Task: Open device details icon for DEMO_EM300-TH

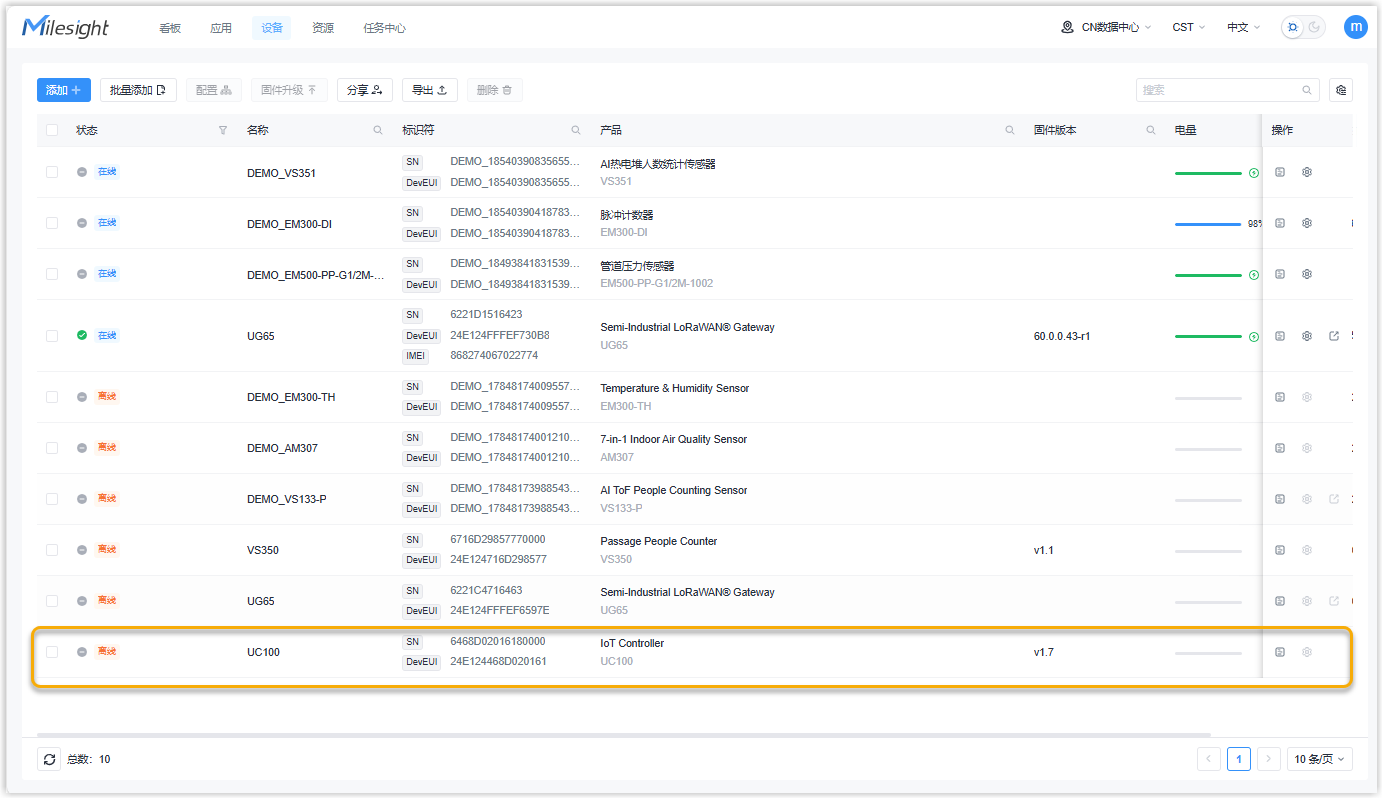Action: [x=1280, y=397]
